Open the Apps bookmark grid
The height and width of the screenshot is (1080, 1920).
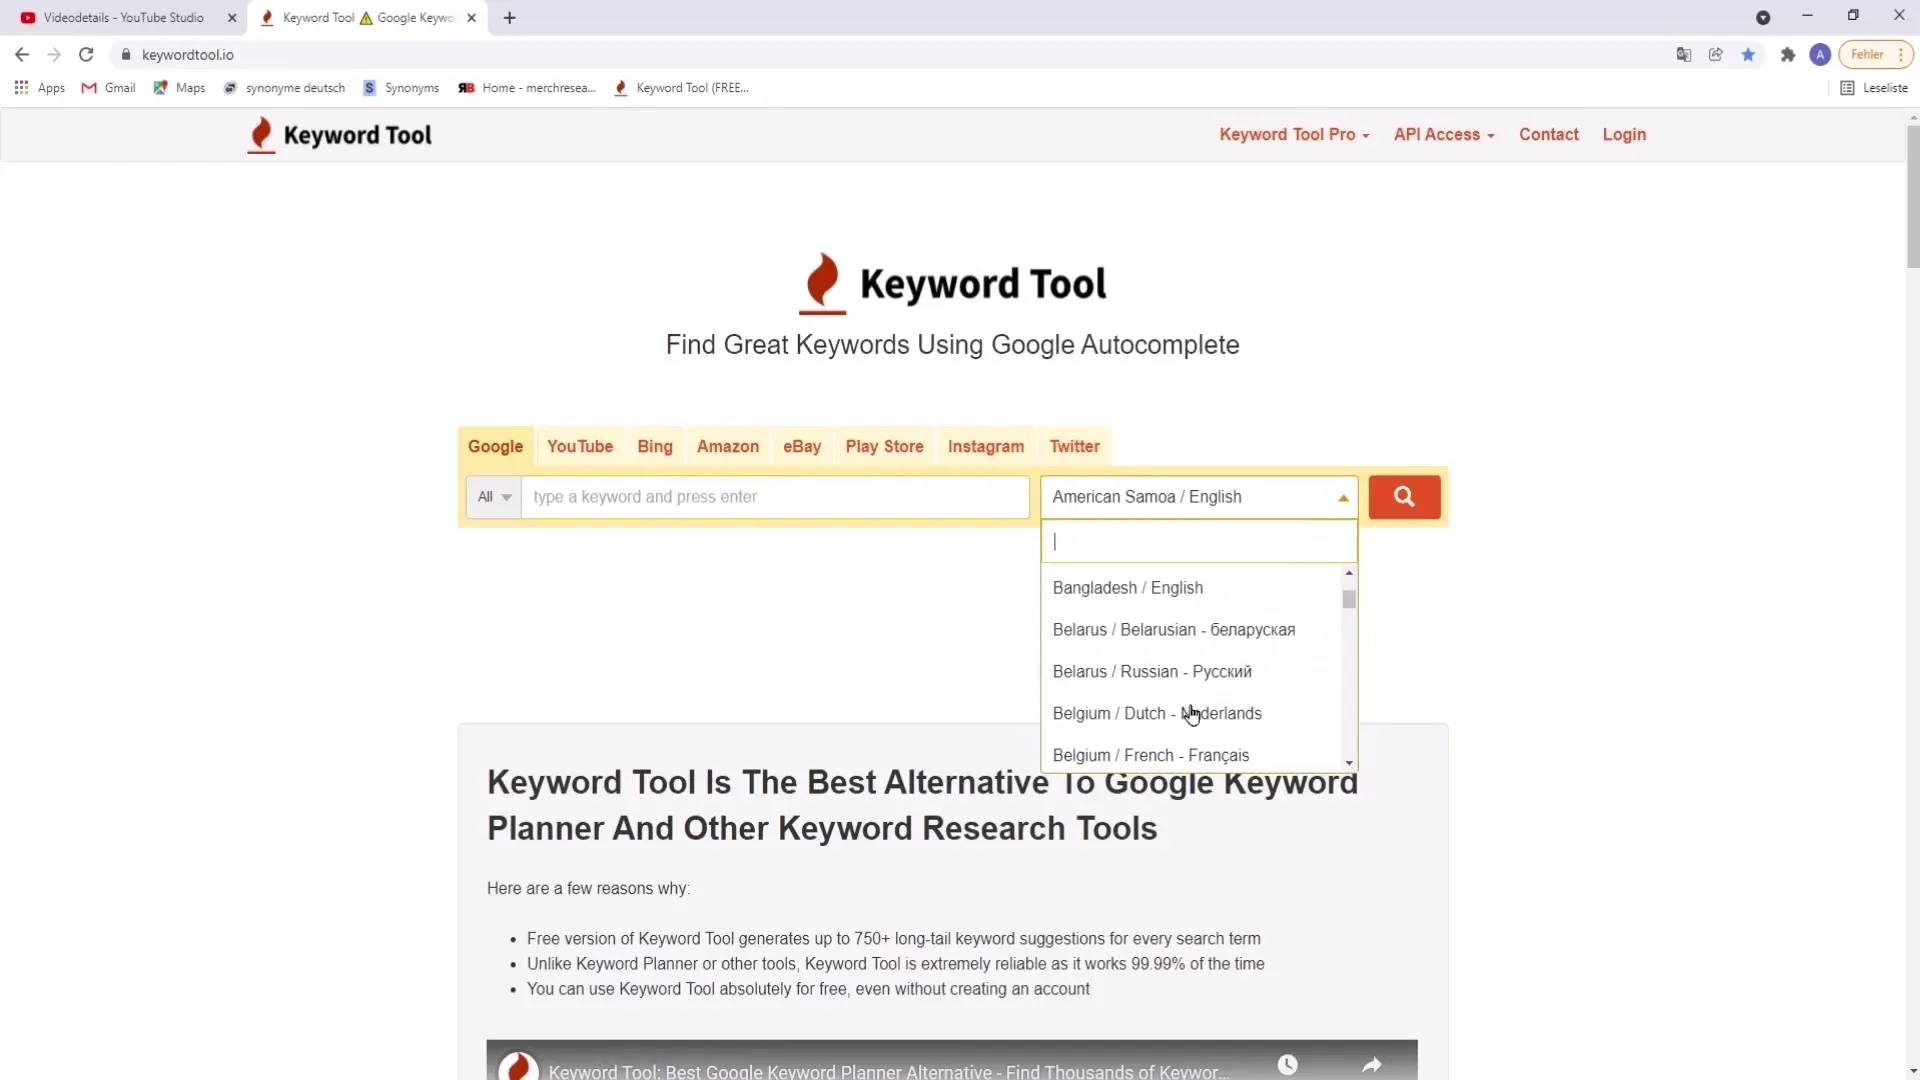click(x=40, y=88)
